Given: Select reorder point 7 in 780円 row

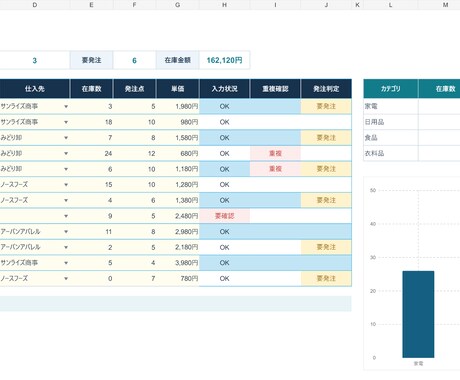Looking at the screenshot, I should (134, 279).
